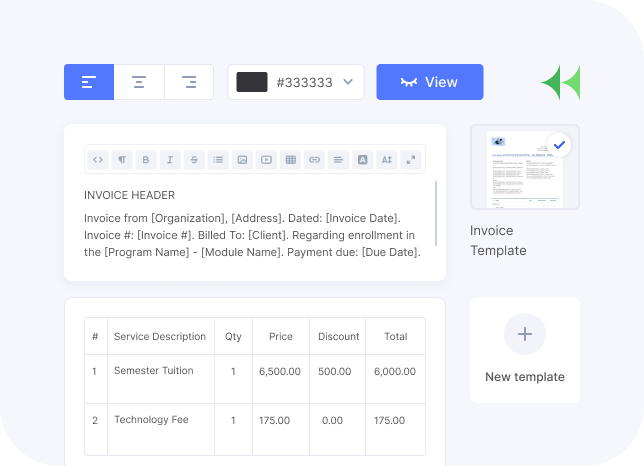This screenshot has height=466, width=644.
Task: Open text alignment editor icon
Action: [338, 160]
